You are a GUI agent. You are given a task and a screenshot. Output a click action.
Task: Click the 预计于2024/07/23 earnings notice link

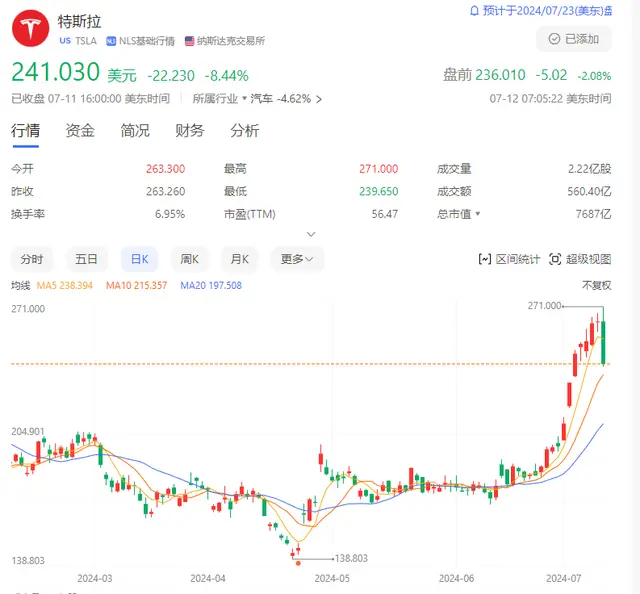(547, 11)
